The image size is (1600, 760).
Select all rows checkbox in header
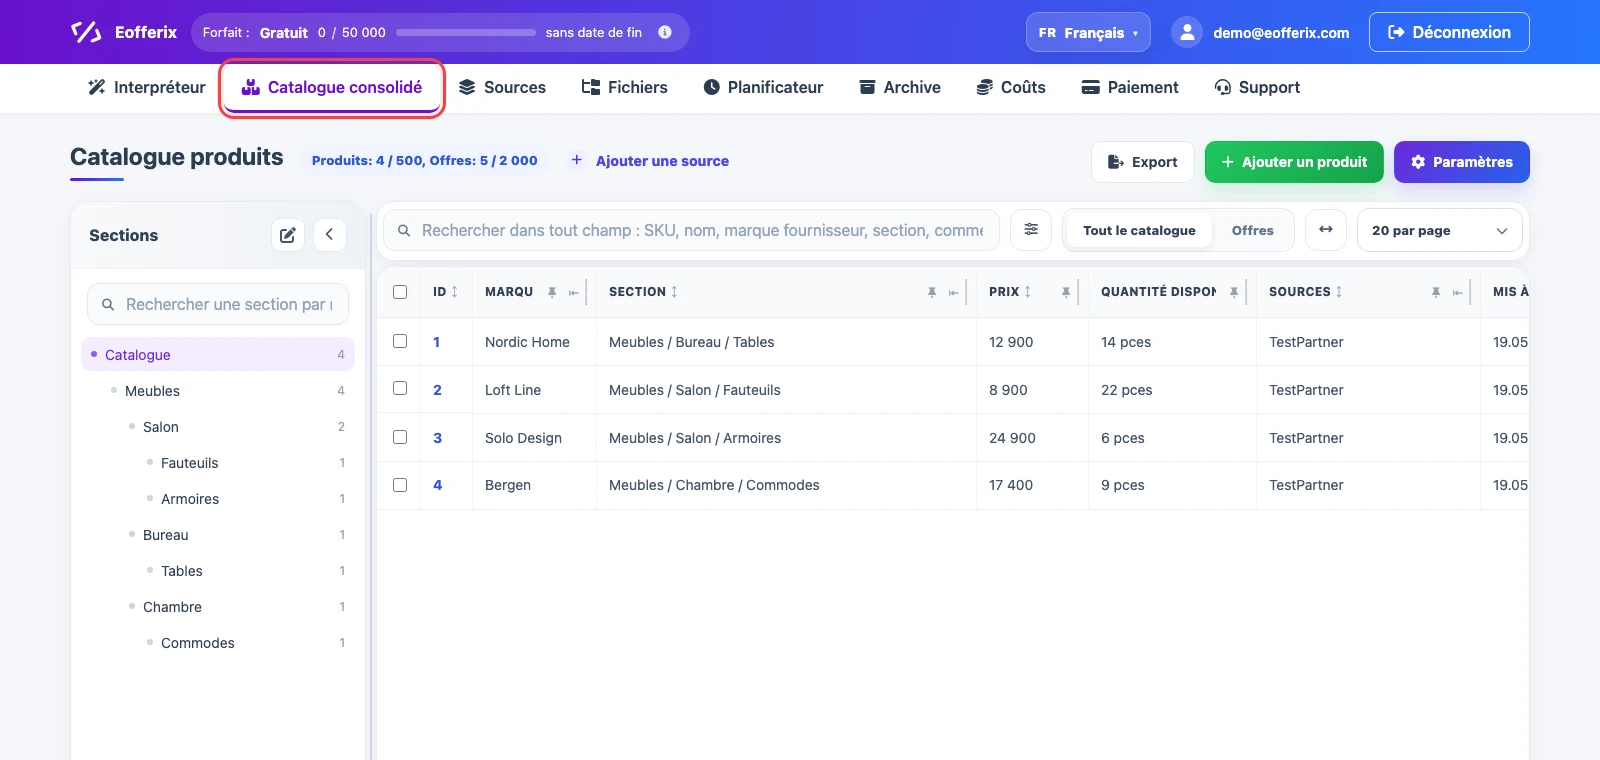400,292
